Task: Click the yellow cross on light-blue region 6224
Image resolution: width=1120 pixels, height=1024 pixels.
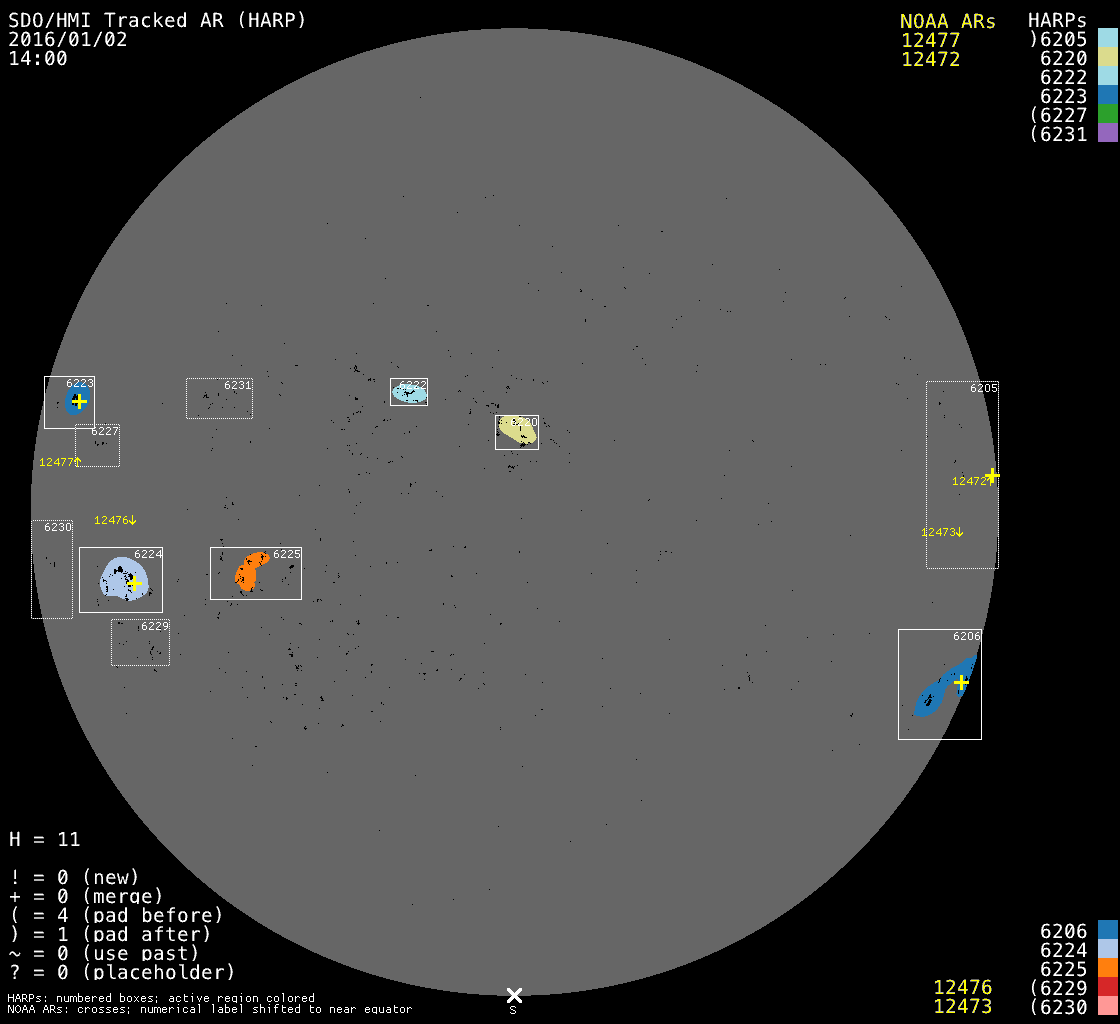Action: [134, 583]
